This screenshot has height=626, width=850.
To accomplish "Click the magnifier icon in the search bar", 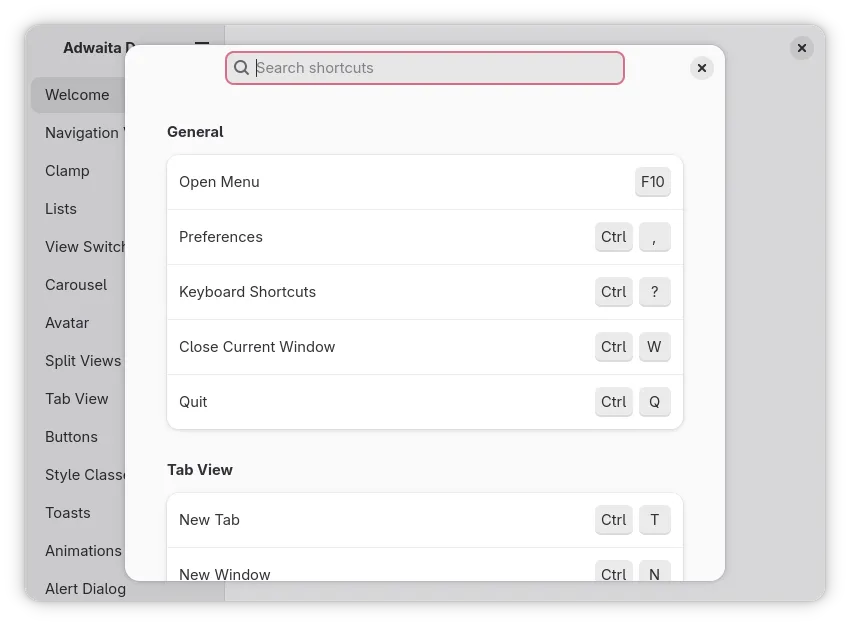I will 241,68.
